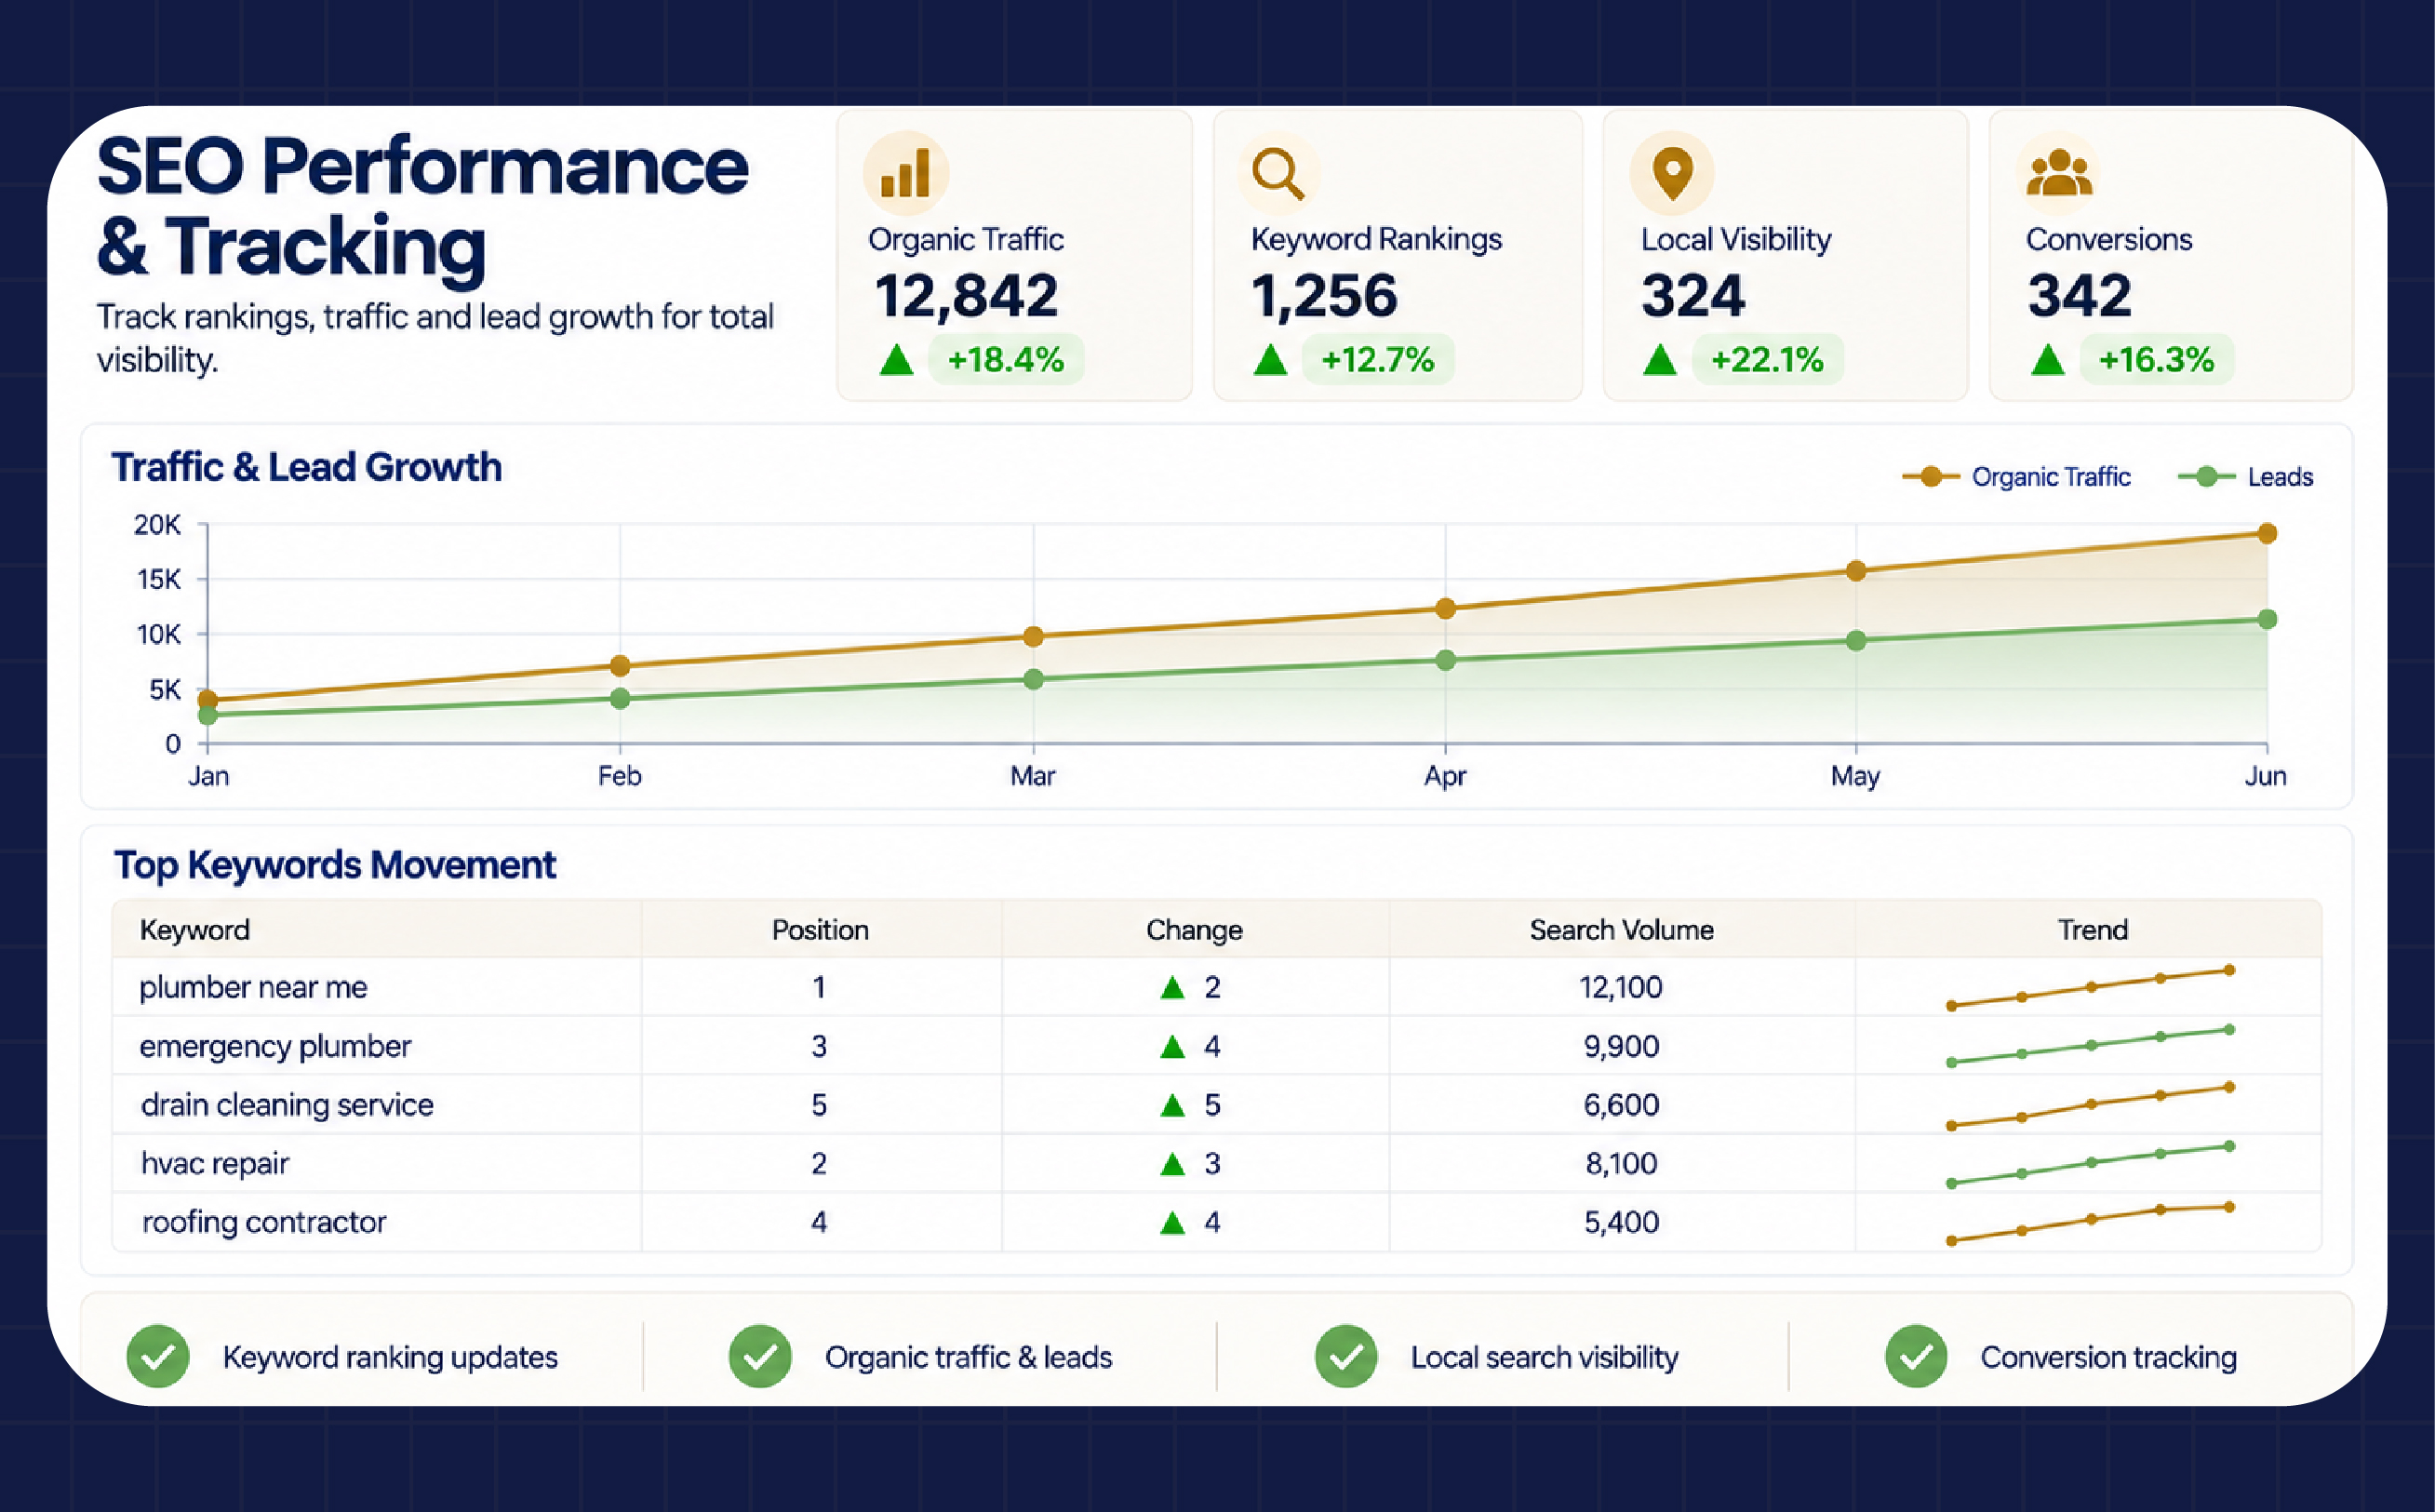Click the change arrow in hvac repair row
Image resolution: width=2435 pixels, height=1512 pixels.
pyautogui.click(x=1172, y=1164)
